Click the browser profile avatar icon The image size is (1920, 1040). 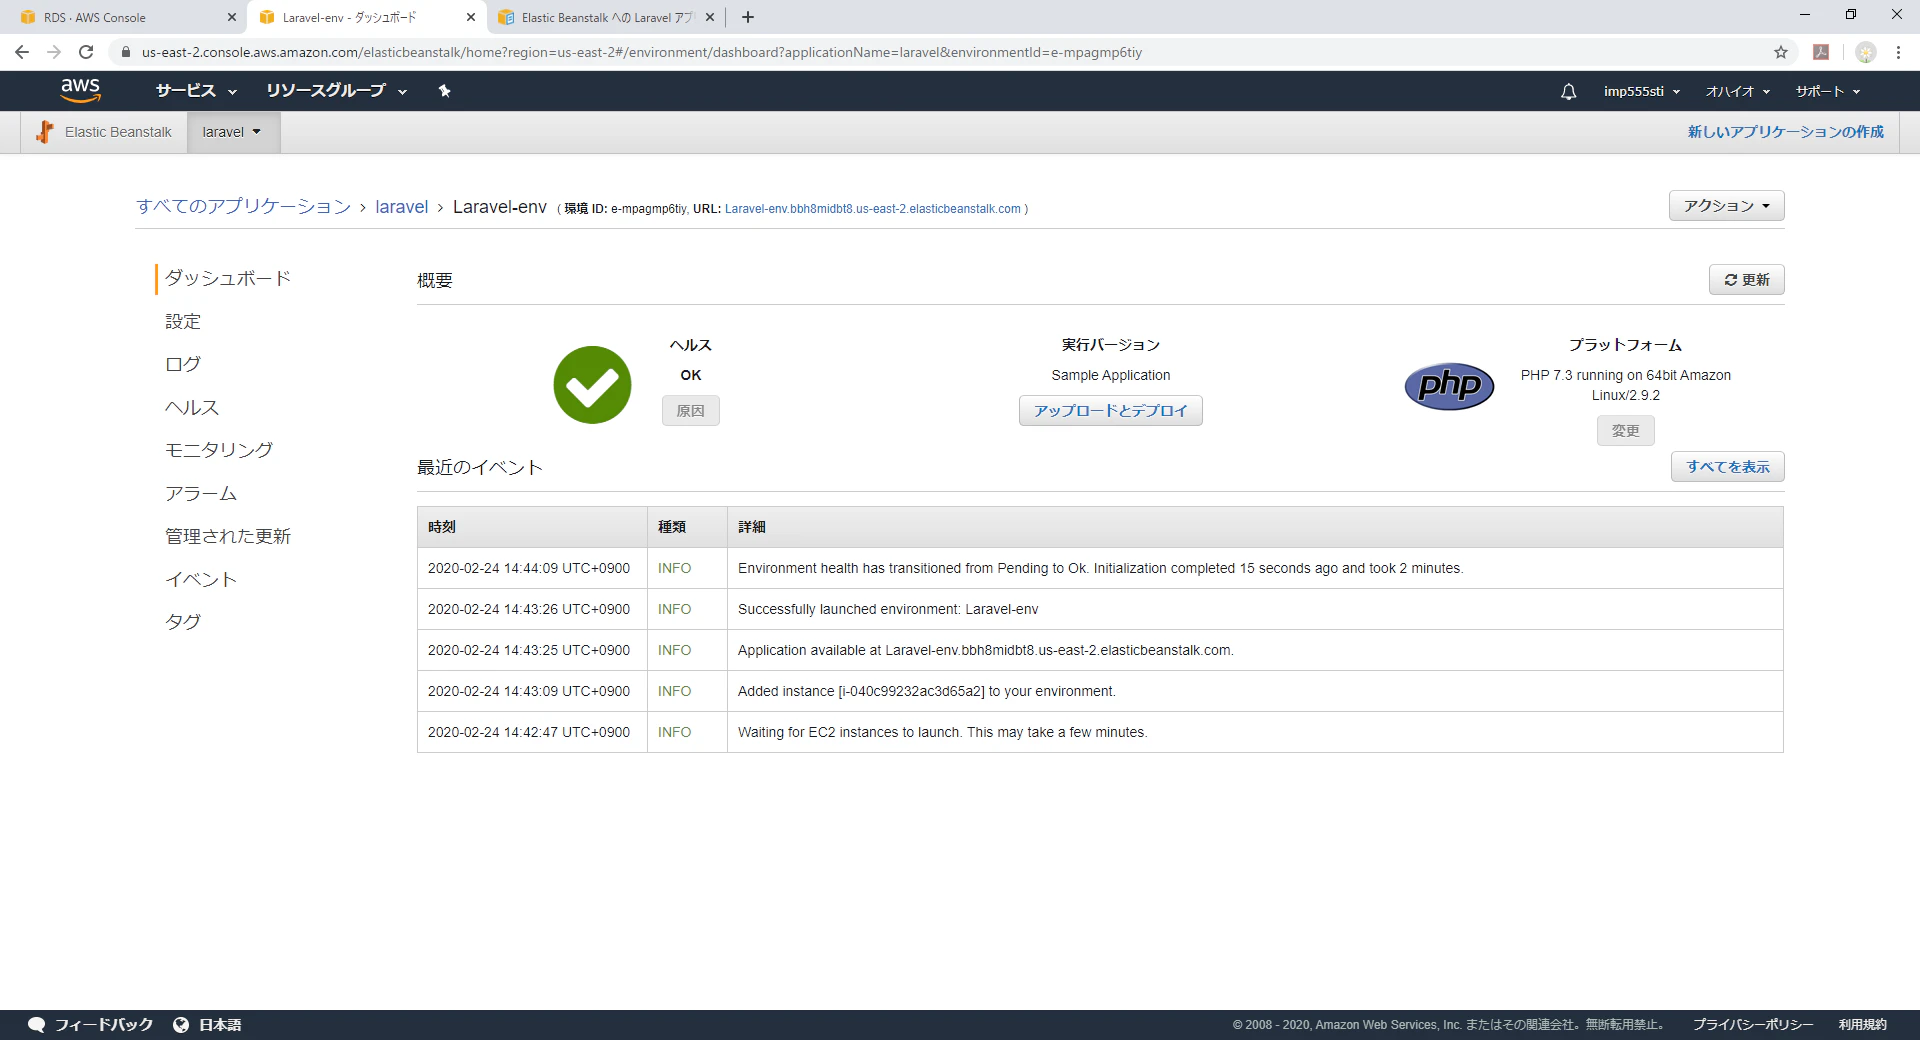(x=1866, y=52)
